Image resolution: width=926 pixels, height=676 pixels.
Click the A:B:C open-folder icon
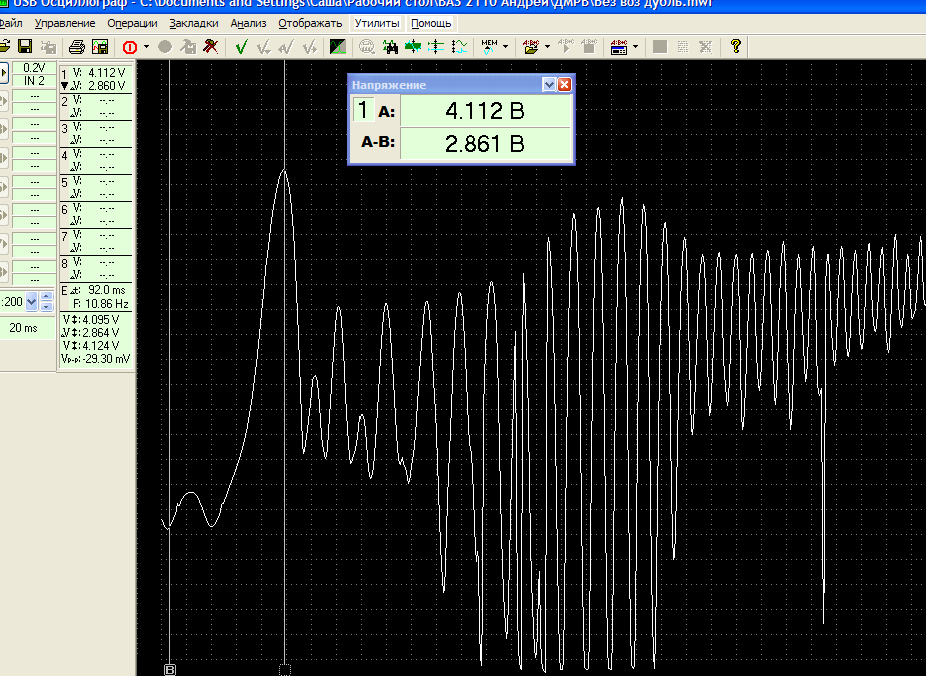[x=532, y=47]
